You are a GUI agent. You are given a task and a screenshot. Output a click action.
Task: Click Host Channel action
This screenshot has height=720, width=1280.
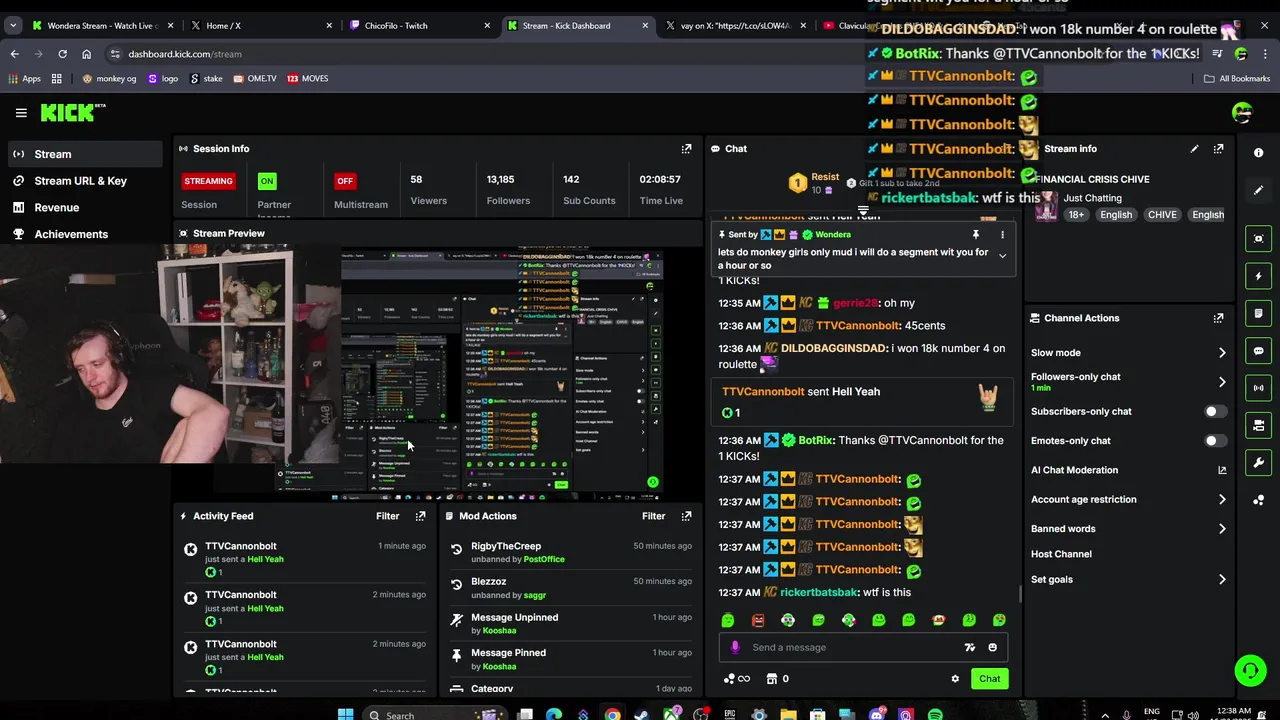pyautogui.click(x=1061, y=554)
